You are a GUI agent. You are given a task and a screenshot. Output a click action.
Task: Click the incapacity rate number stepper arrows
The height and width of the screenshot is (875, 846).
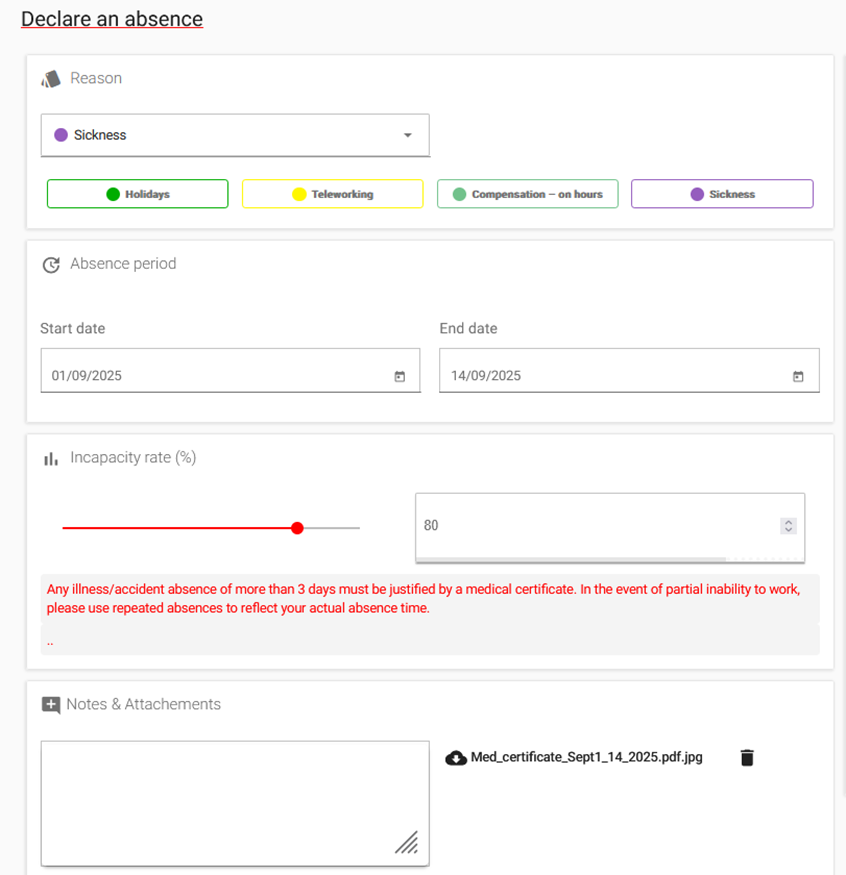coord(788,526)
